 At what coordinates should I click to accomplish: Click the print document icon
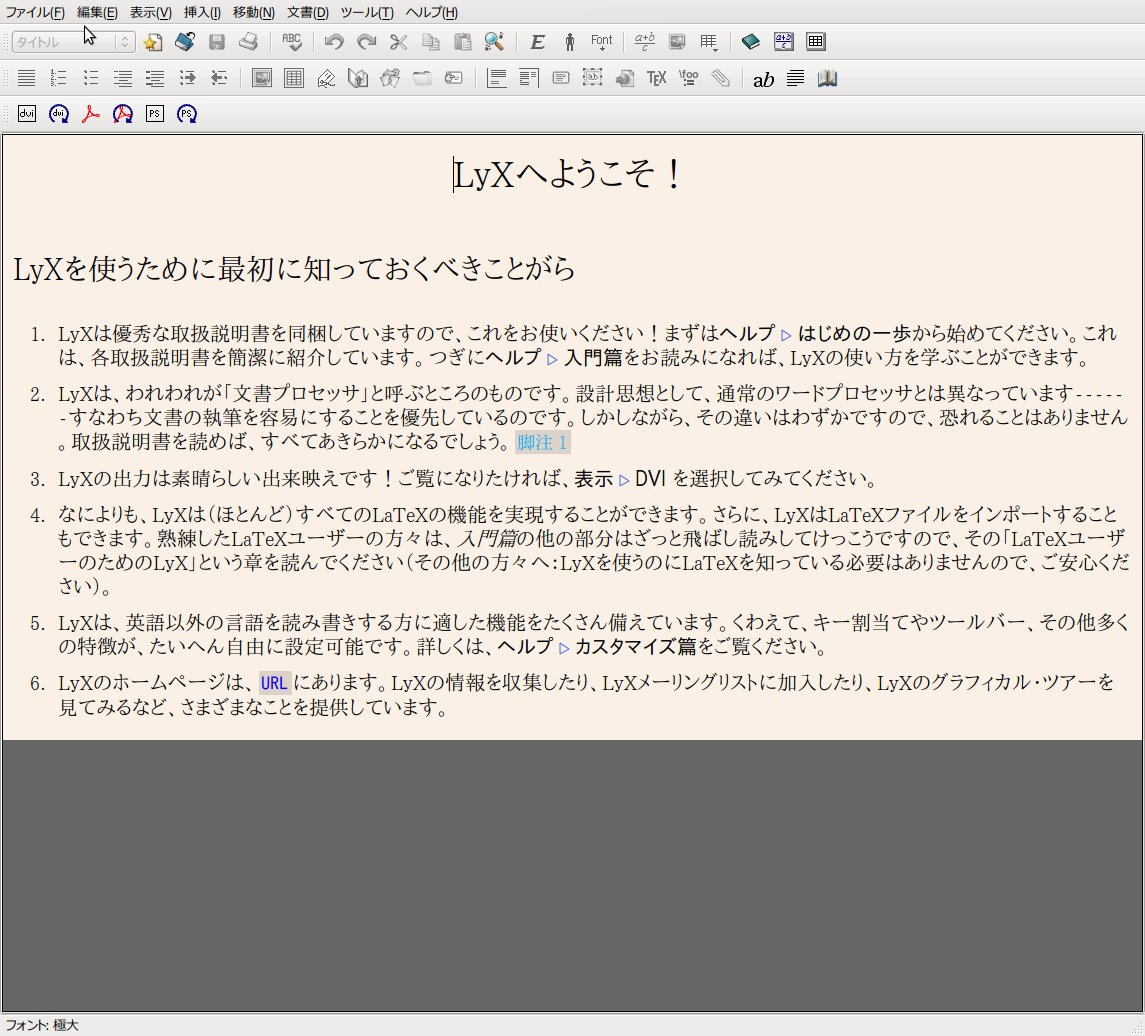248,42
